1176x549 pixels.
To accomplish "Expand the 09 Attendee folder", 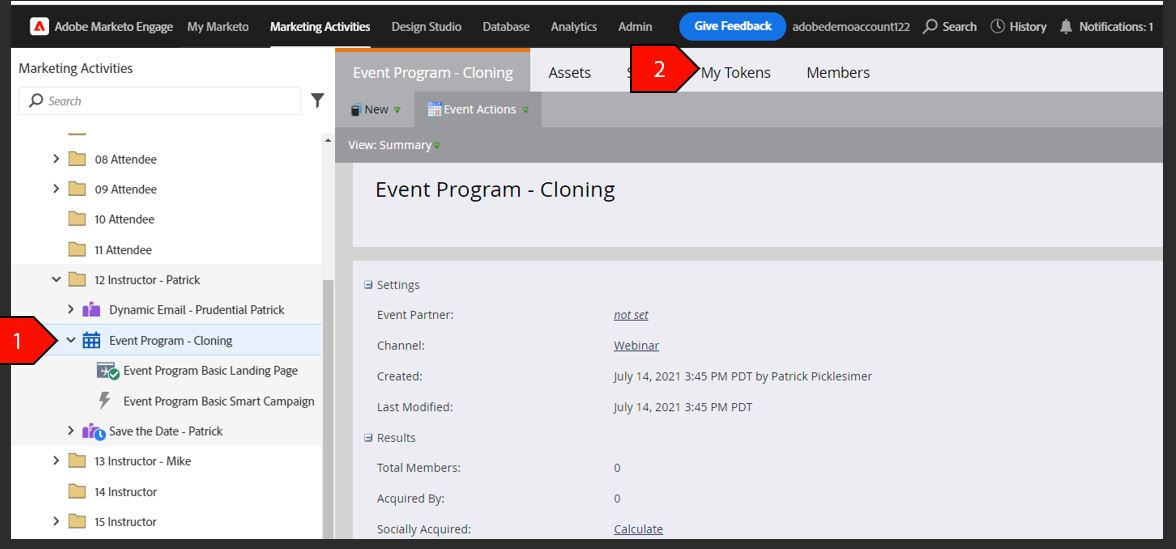I will pos(56,189).
